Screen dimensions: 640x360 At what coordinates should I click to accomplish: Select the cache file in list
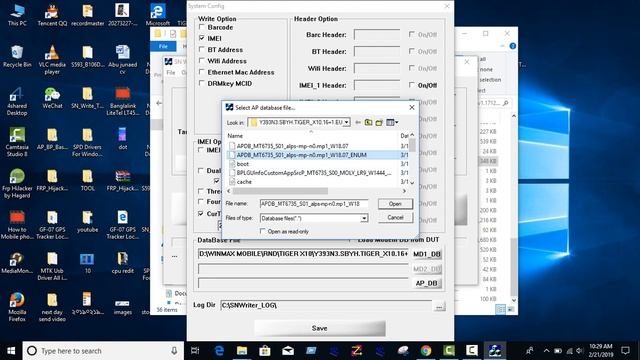(x=244, y=182)
